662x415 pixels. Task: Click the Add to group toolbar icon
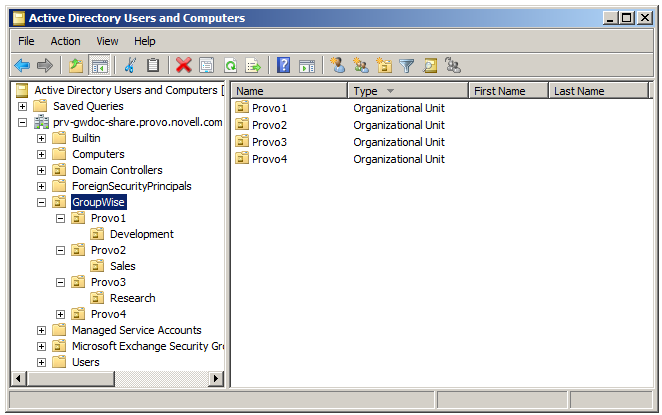453,65
